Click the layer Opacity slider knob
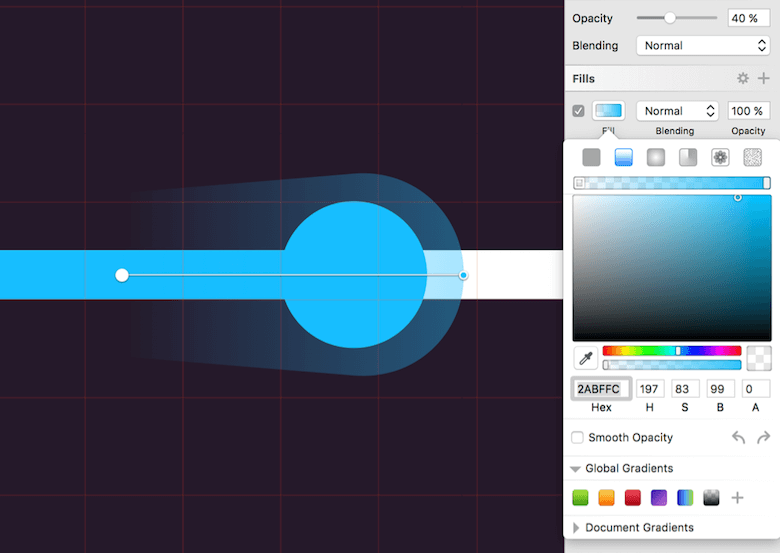Viewport: 780px width, 553px height. [x=670, y=18]
